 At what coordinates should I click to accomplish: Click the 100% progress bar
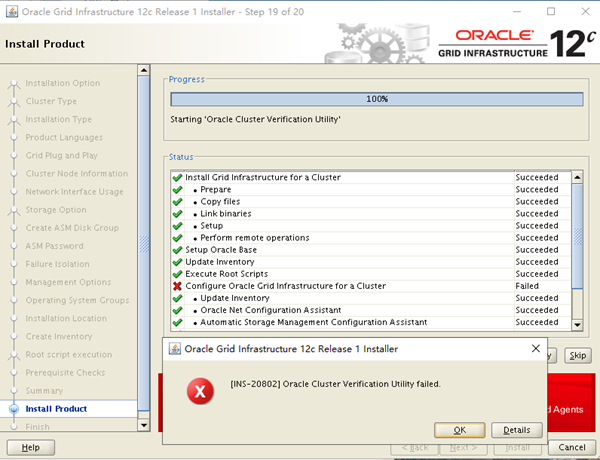377,99
